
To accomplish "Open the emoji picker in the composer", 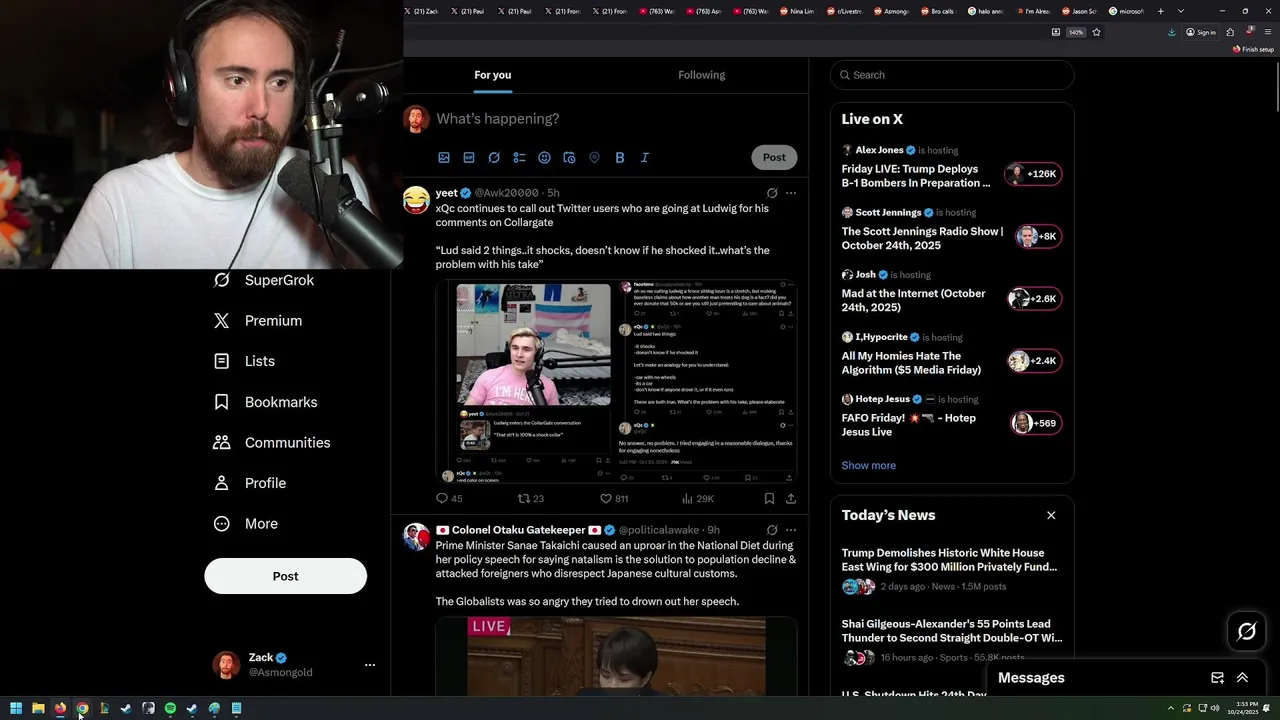I will pos(544,157).
